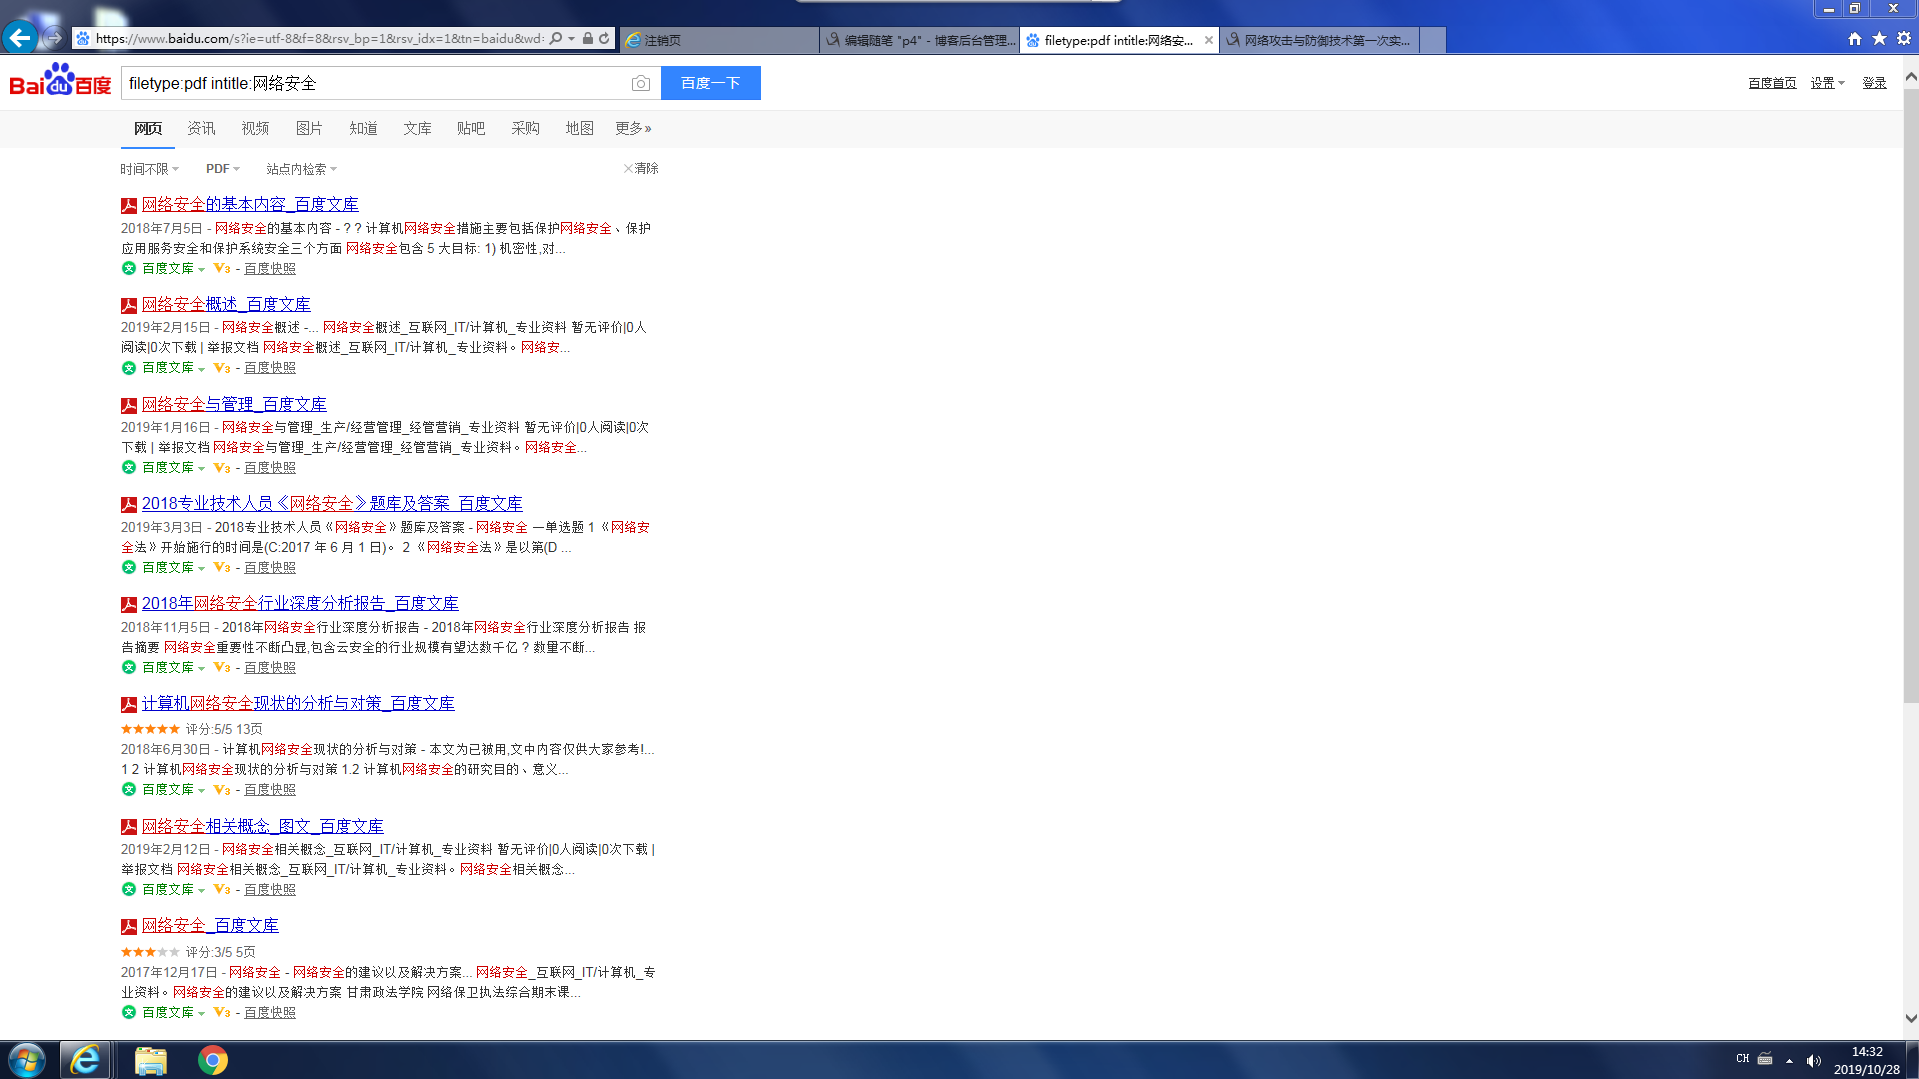The width and height of the screenshot is (1919, 1079).
Task: Open the browser Home icon
Action: pos(1855,39)
